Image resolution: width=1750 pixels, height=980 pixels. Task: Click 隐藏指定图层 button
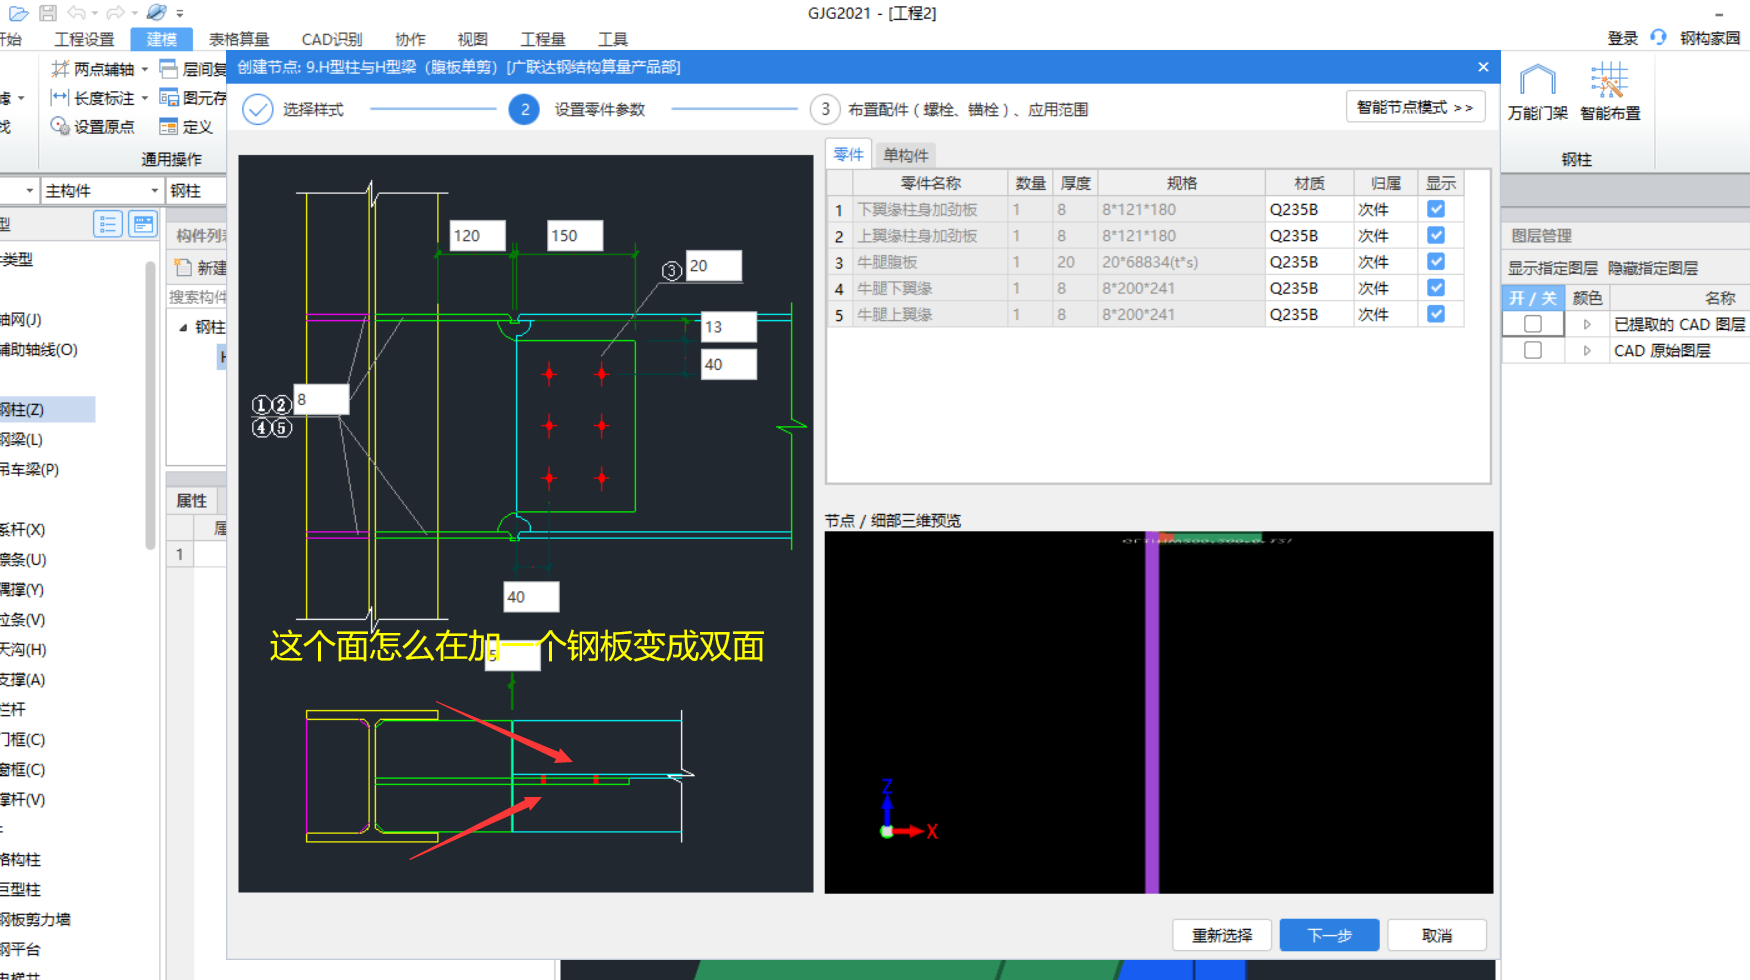tap(1653, 268)
